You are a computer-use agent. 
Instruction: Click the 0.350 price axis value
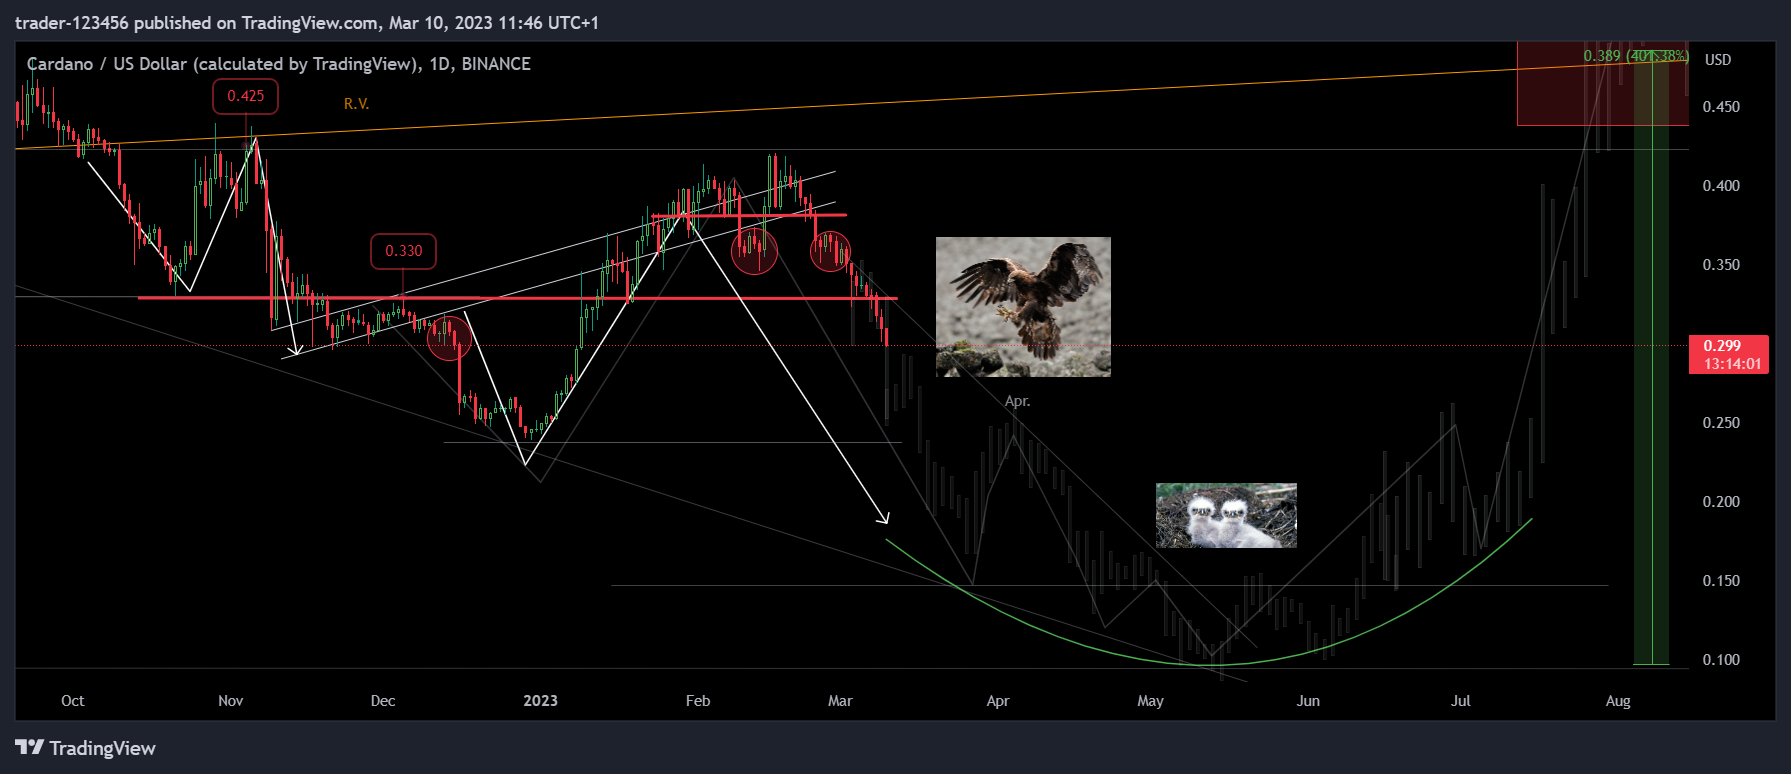click(1721, 265)
